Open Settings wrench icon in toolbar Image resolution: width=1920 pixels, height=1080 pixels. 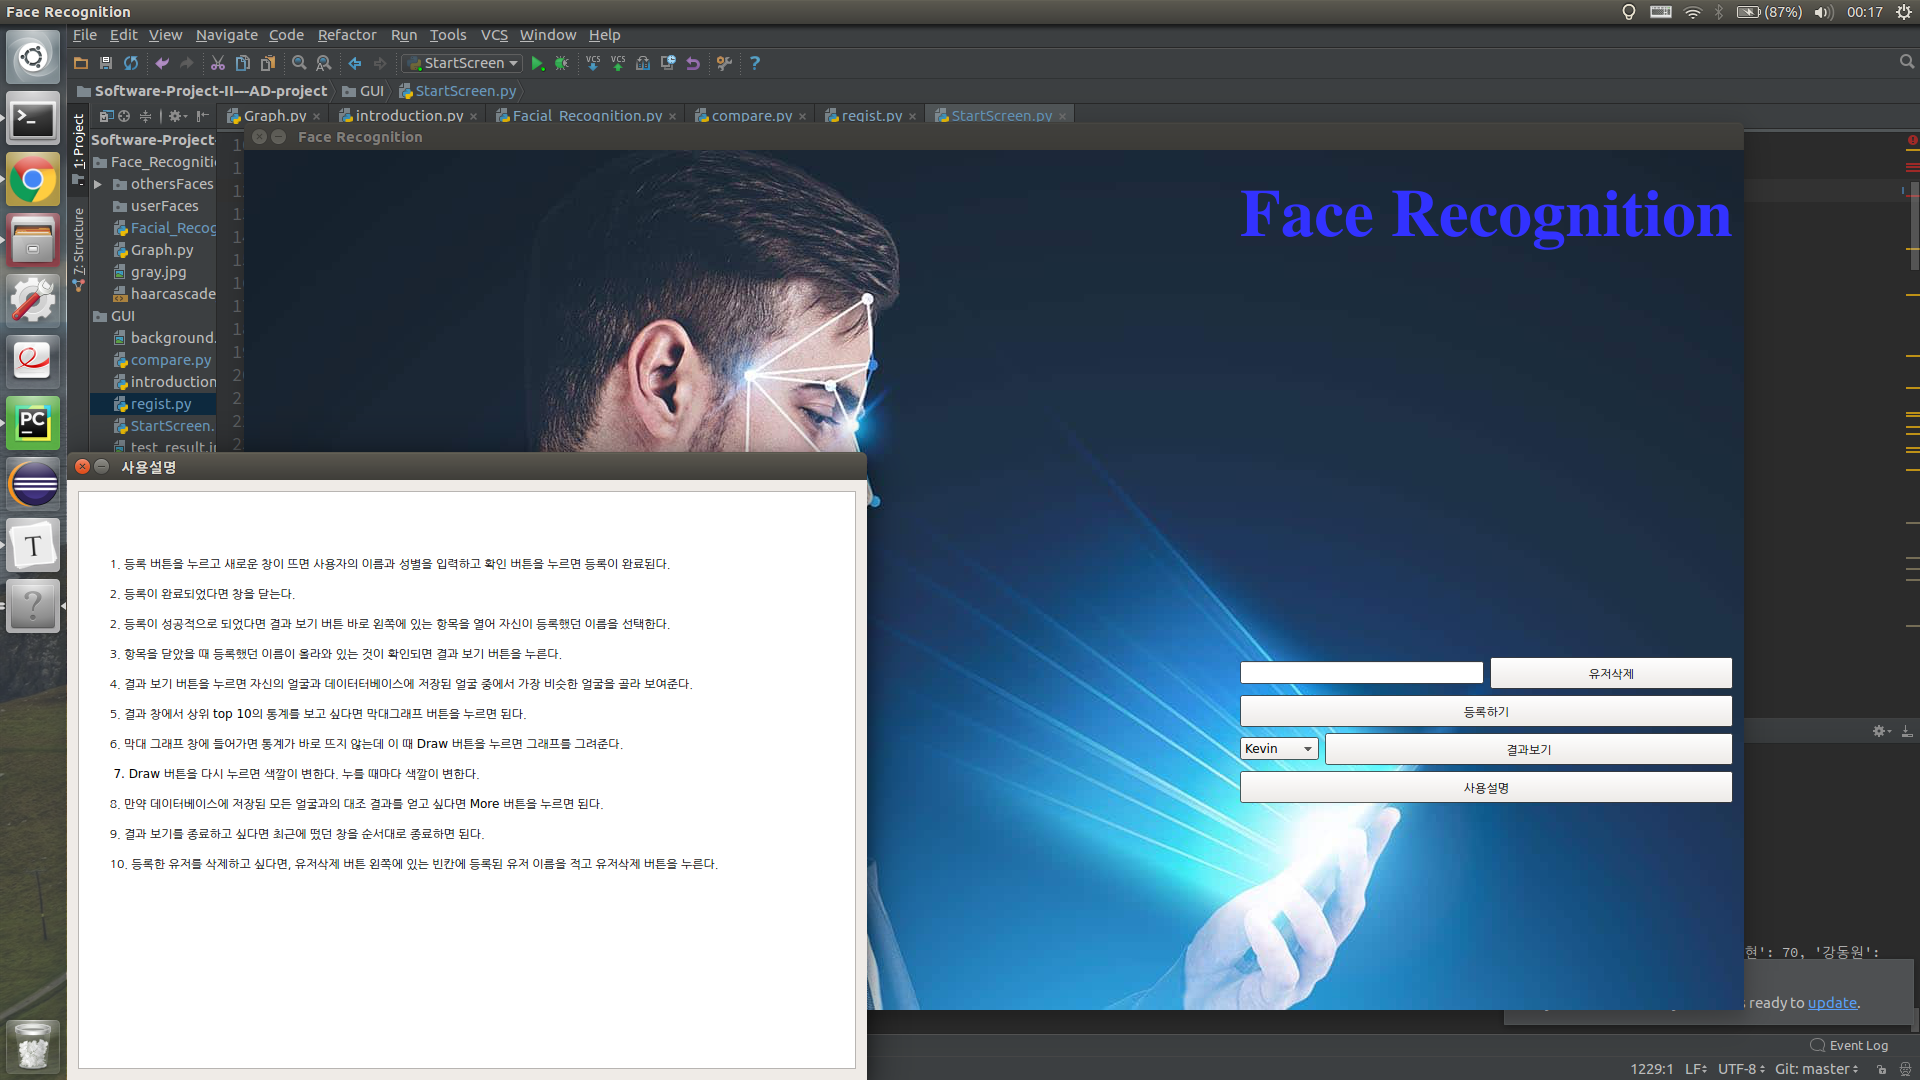click(724, 63)
